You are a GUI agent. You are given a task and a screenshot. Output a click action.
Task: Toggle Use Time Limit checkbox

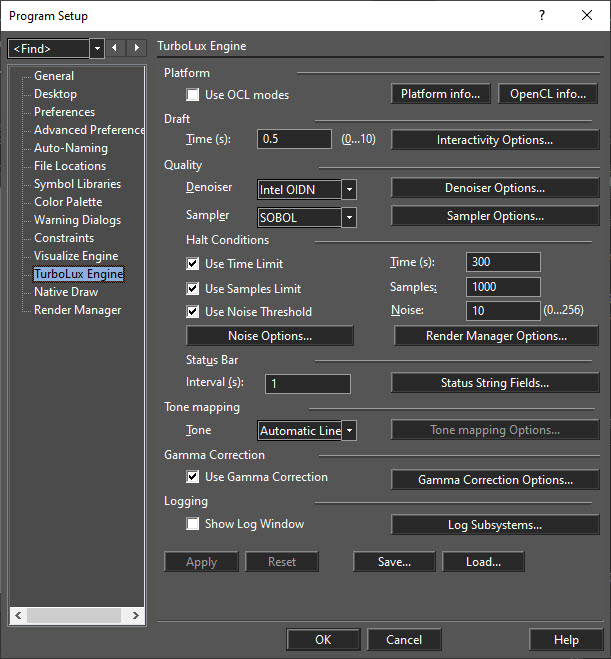tap(192, 264)
